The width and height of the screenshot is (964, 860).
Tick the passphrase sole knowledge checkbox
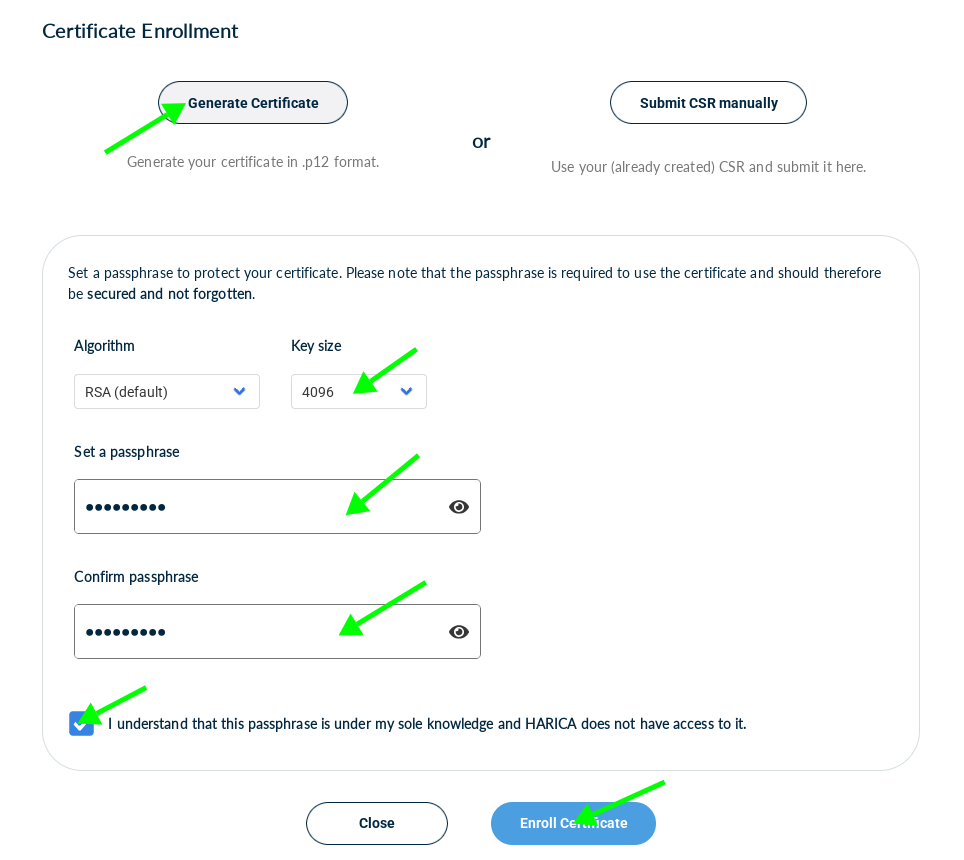pos(81,723)
